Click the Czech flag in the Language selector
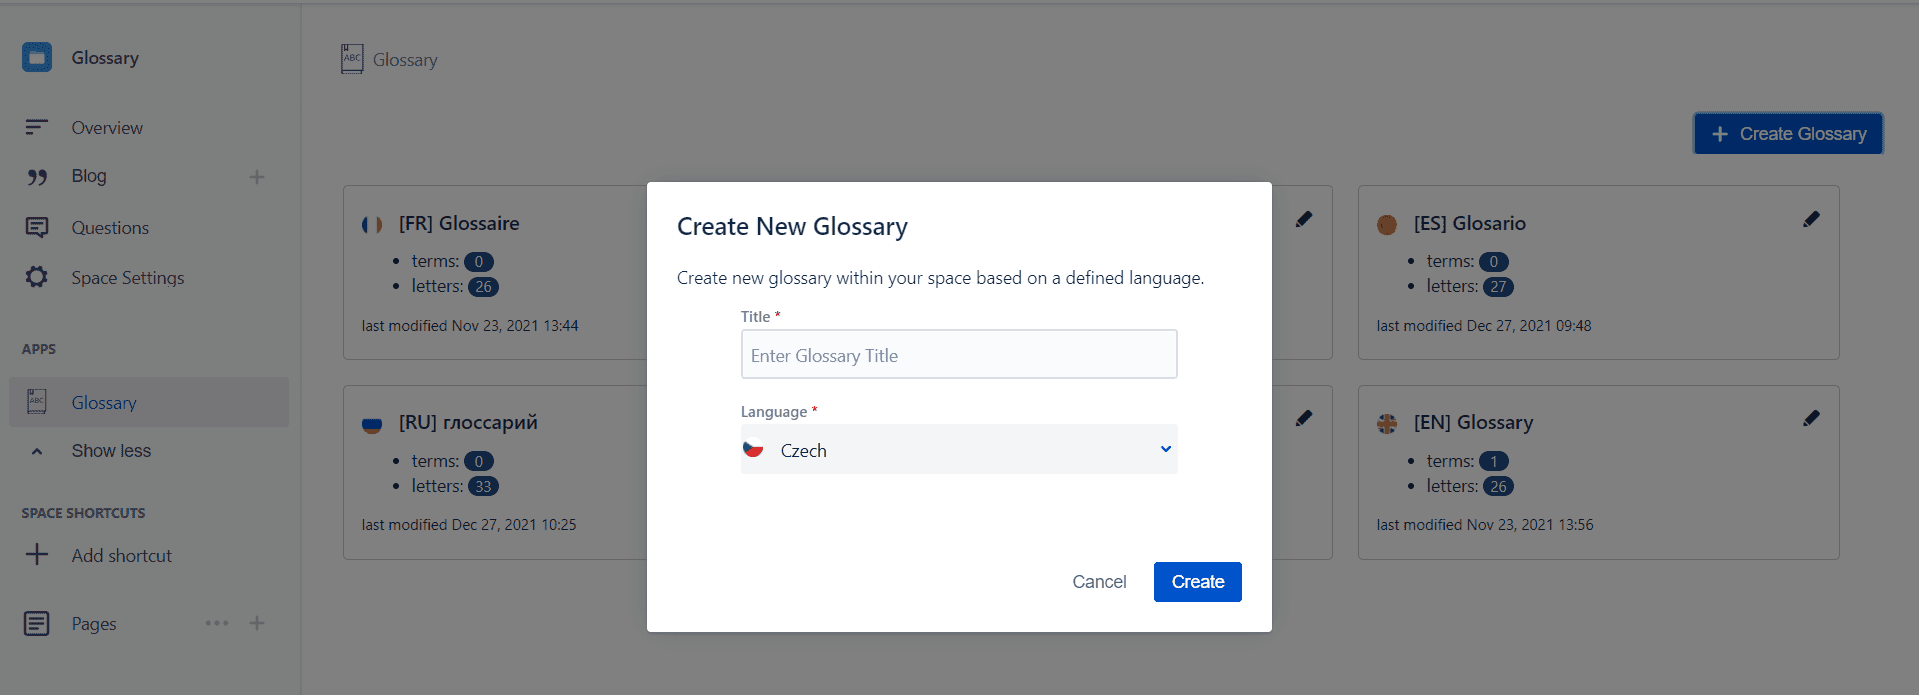Screen dimensions: 1919x695 [757, 449]
